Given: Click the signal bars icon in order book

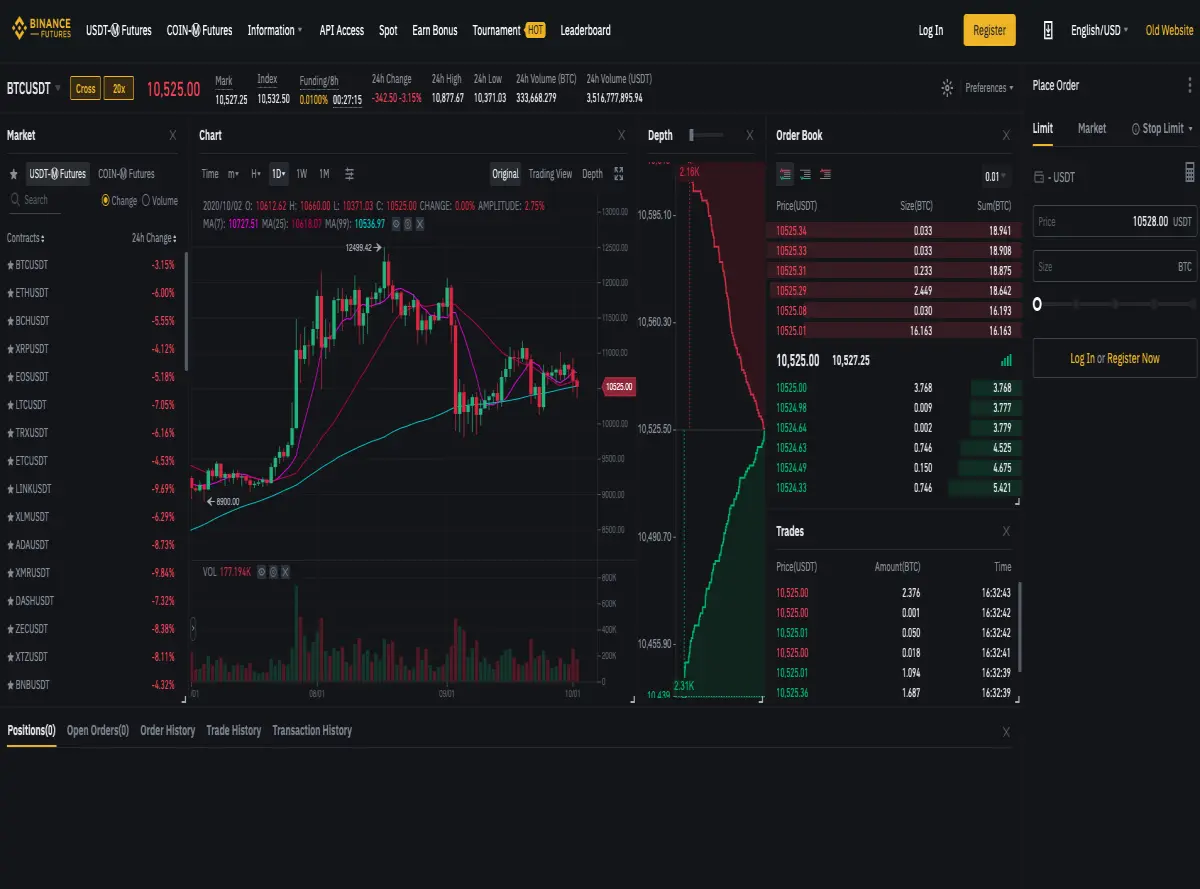Looking at the screenshot, I should point(1006,360).
